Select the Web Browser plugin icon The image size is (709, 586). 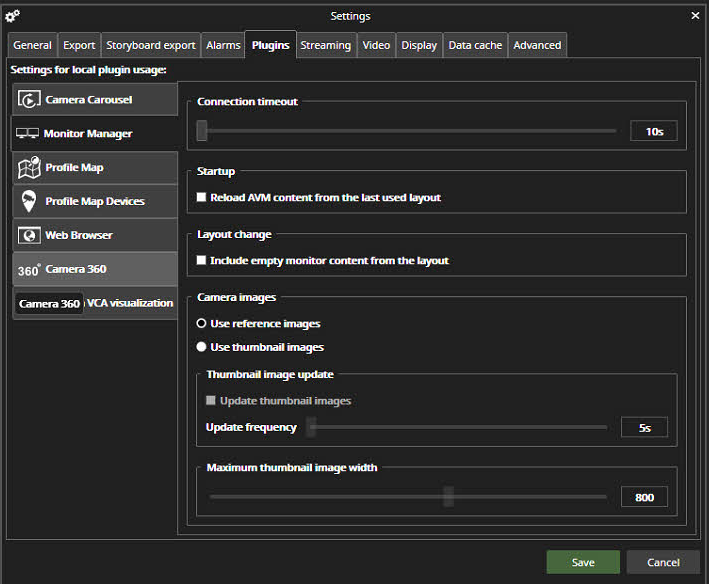(x=29, y=235)
